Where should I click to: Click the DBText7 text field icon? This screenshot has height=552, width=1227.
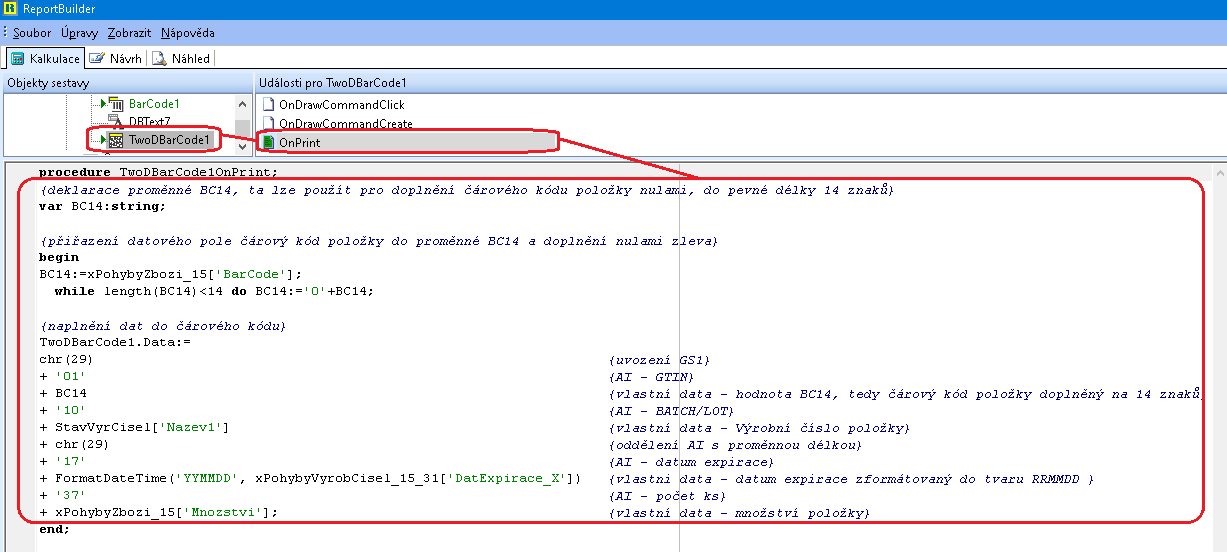(115, 122)
